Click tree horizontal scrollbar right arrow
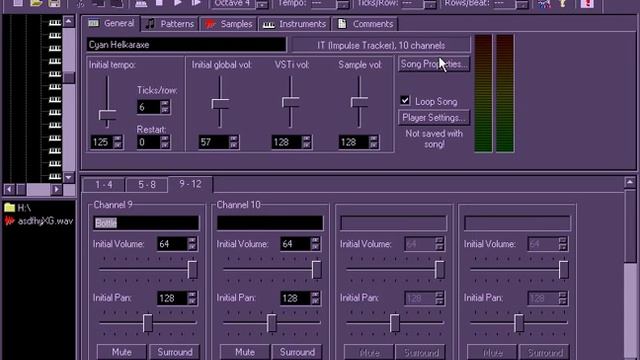The height and width of the screenshot is (360, 640). (x=56, y=189)
